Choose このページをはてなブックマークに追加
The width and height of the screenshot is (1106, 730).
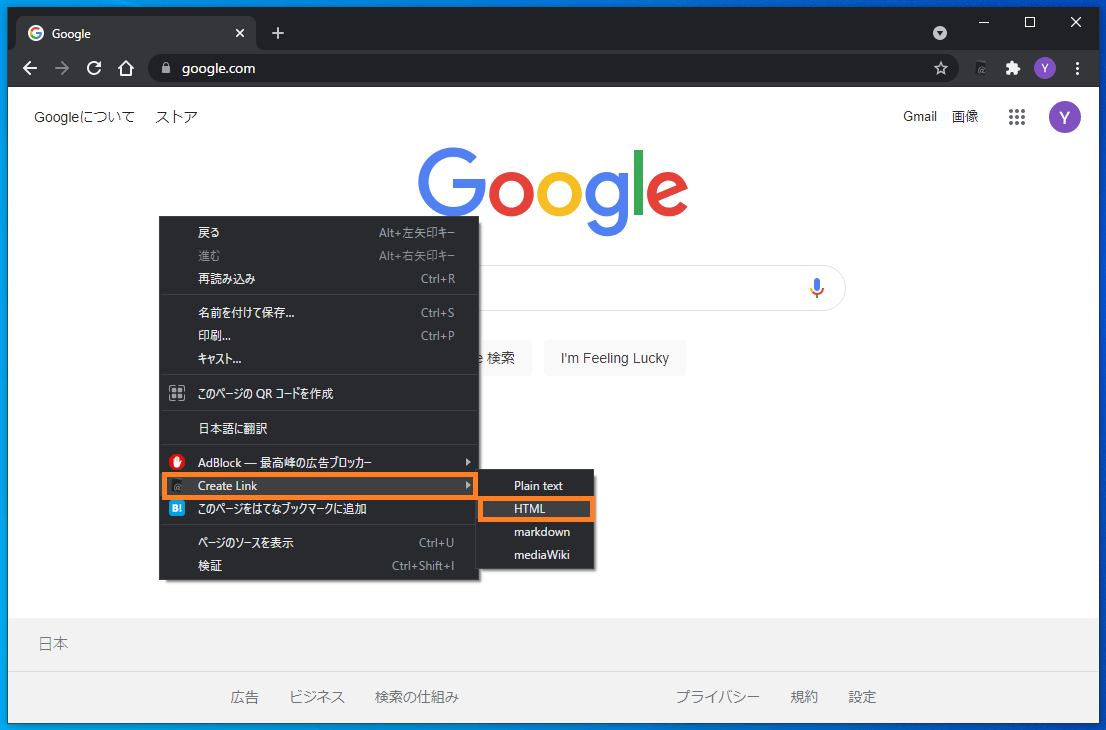[x=320, y=509]
